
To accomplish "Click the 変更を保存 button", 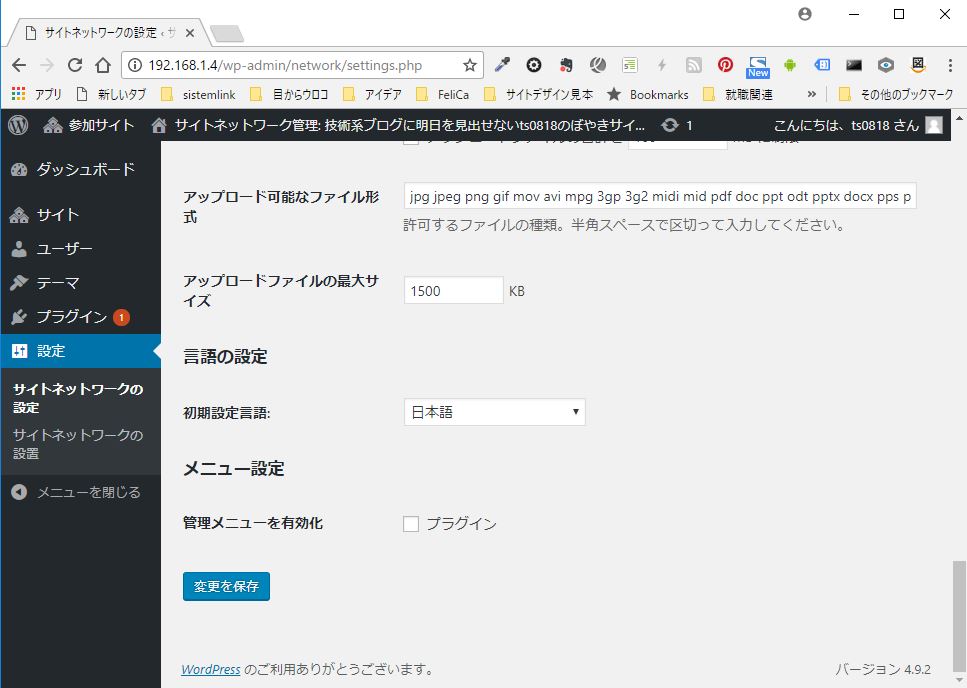I will tap(226, 586).
